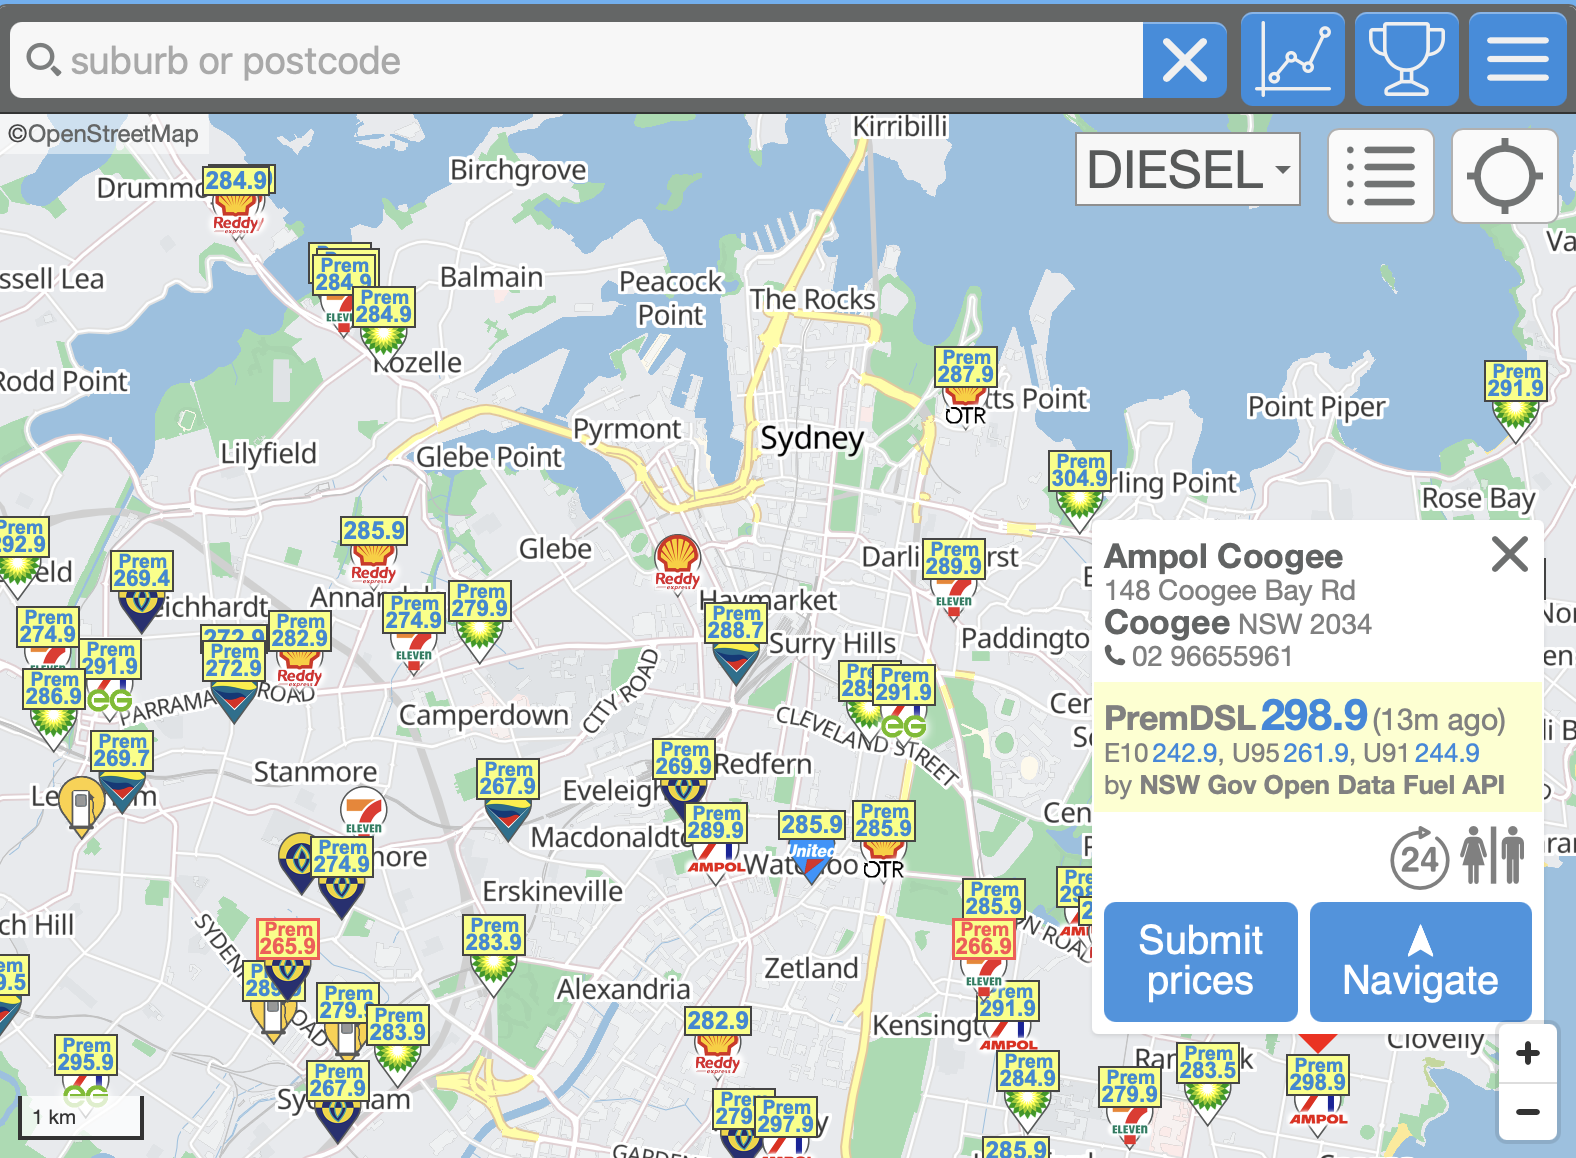1576x1158 pixels.
Task: Show station list view icon
Action: pyautogui.click(x=1381, y=176)
